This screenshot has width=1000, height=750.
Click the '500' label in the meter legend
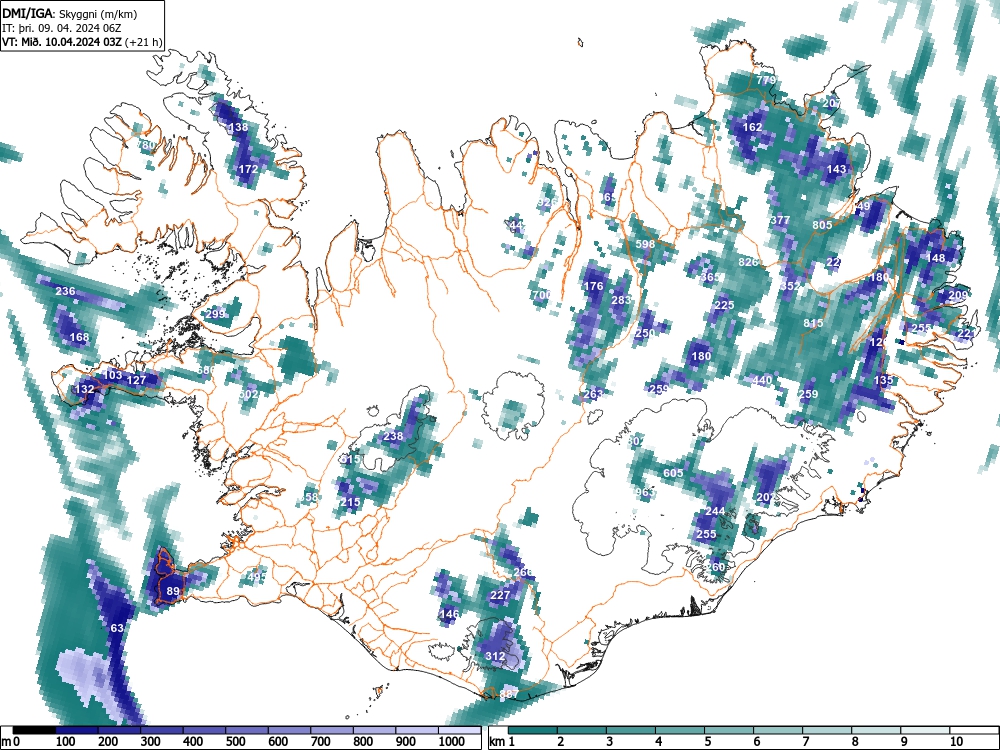pyautogui.click(x=235, y=742)
